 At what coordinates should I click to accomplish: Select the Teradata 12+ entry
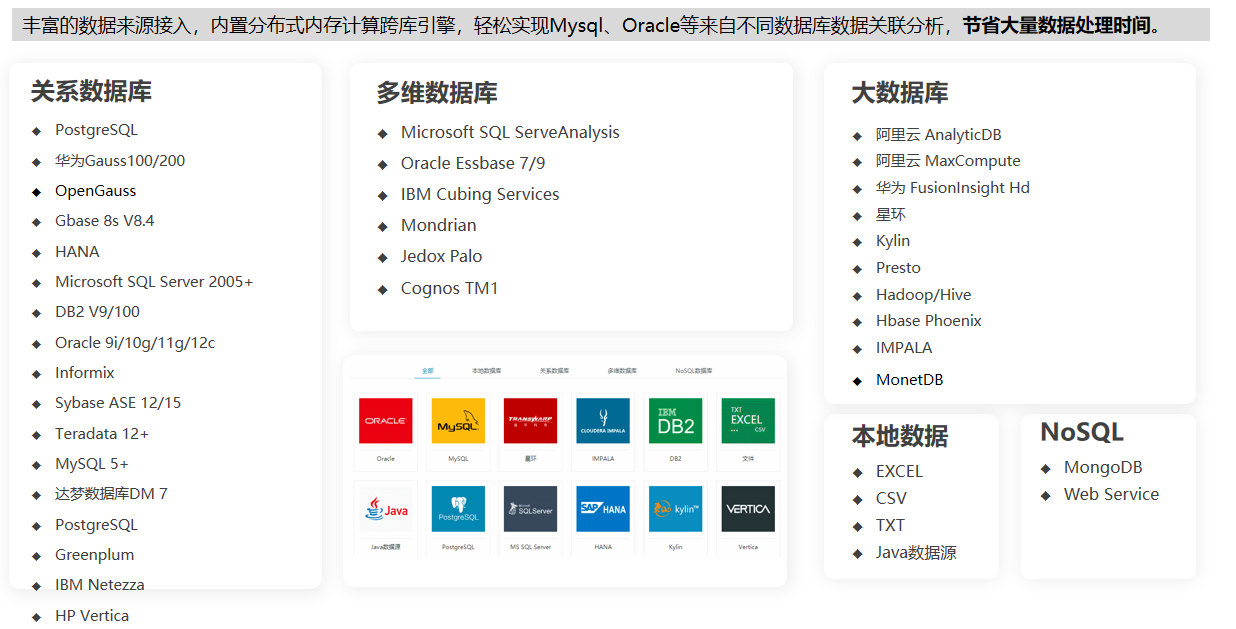102,434
